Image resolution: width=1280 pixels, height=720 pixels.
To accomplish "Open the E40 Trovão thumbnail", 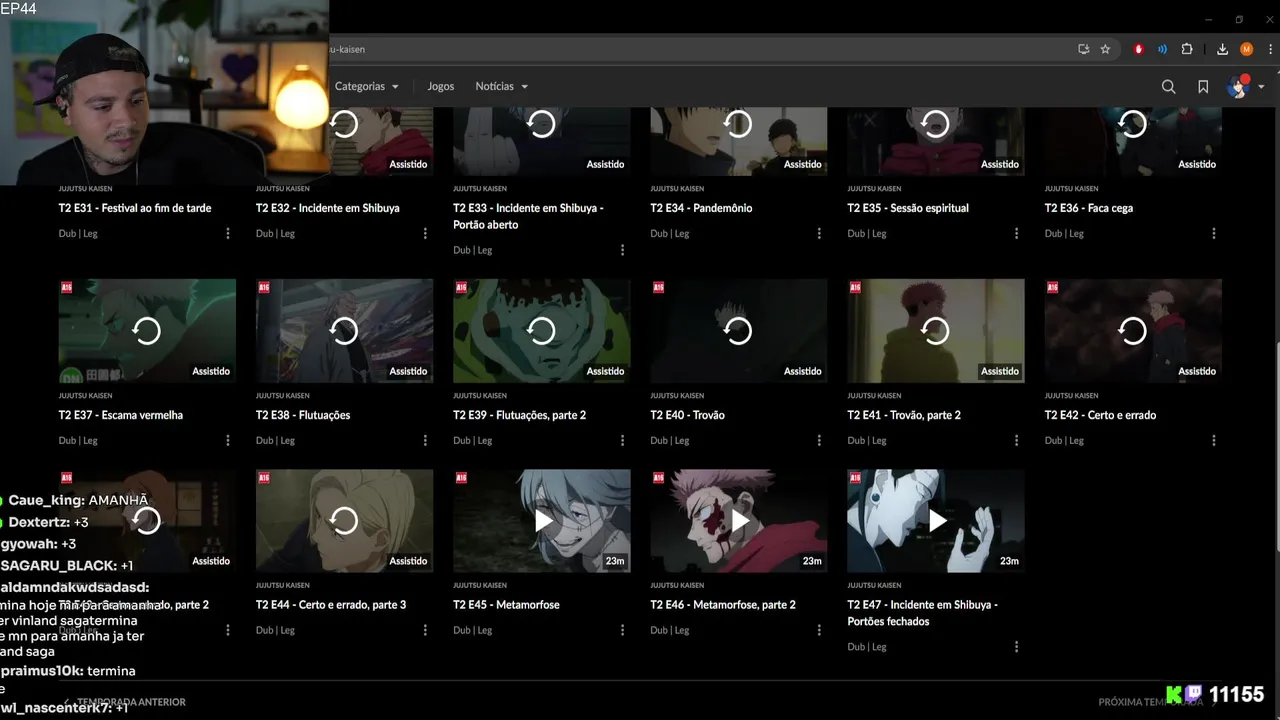I will tap(738, 331).
